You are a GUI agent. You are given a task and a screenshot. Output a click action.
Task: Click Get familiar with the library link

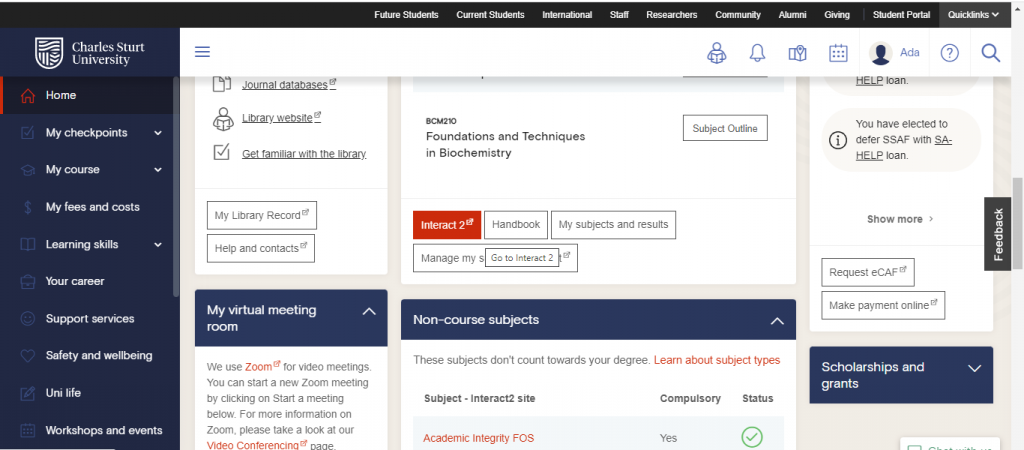coord(304,154)
